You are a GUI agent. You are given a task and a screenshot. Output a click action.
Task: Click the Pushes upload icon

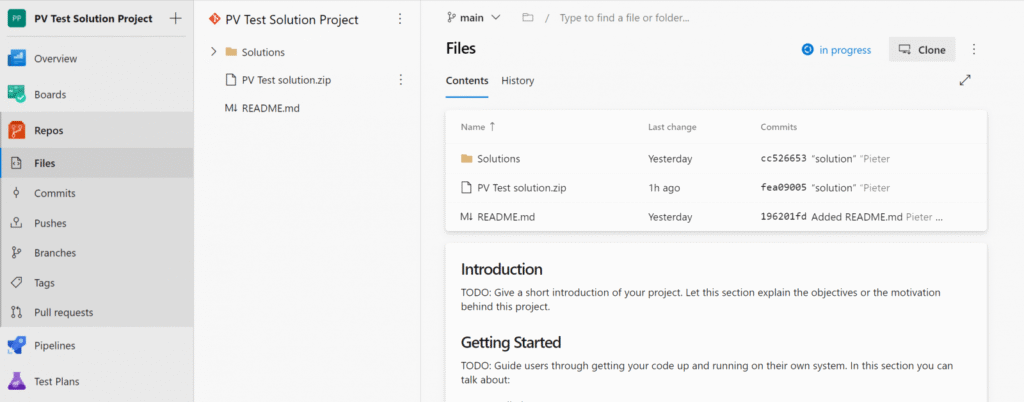(17, 223)
